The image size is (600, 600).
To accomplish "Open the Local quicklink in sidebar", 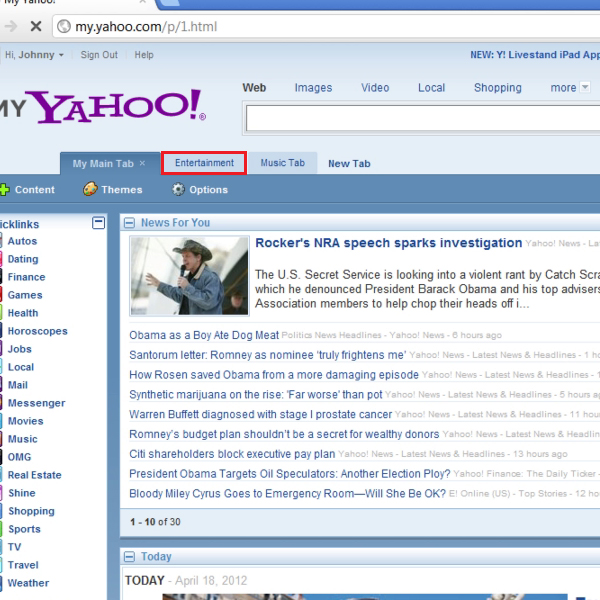I will 21,367.
